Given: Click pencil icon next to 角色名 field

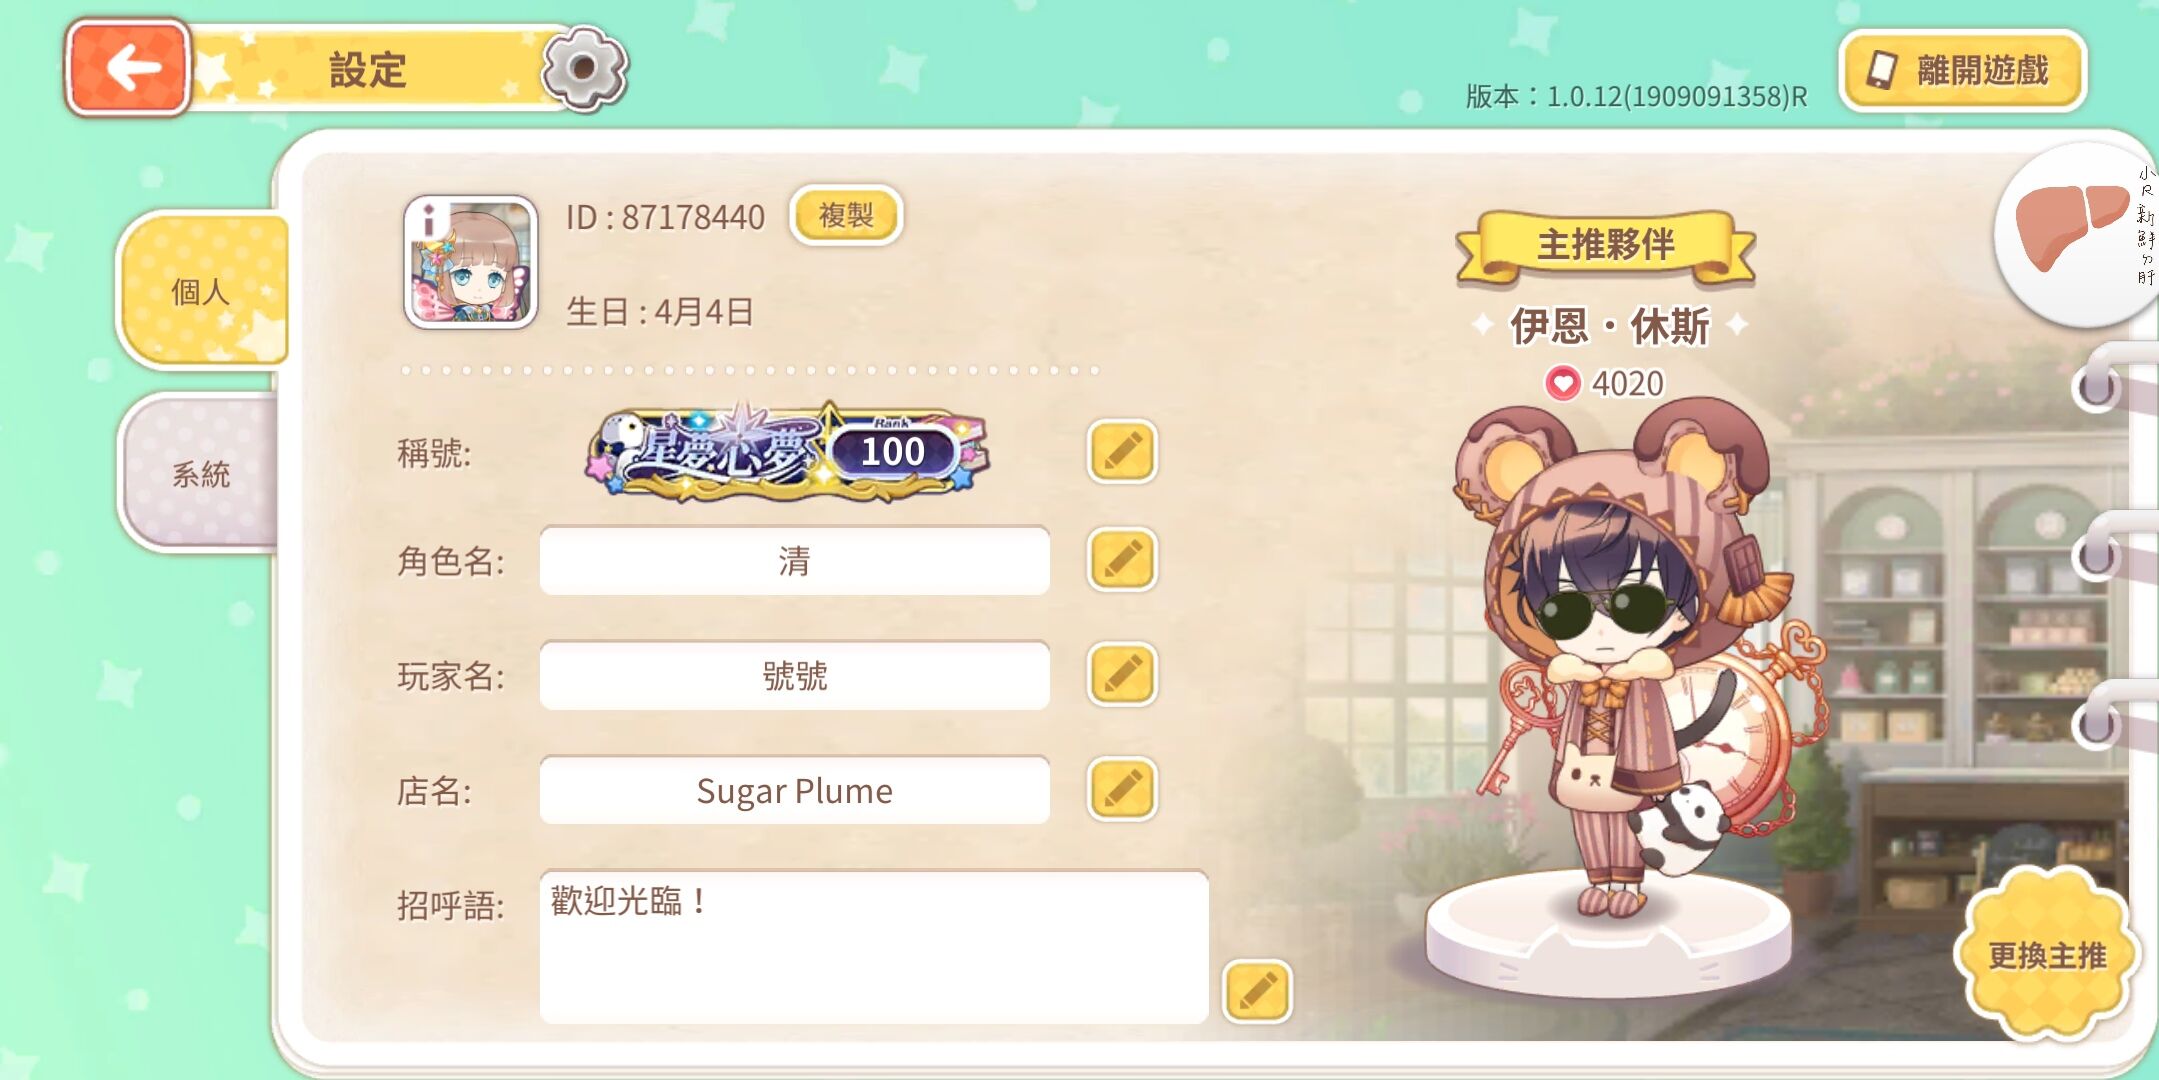Looking at the screenshot, I should tap(1122, 559).
